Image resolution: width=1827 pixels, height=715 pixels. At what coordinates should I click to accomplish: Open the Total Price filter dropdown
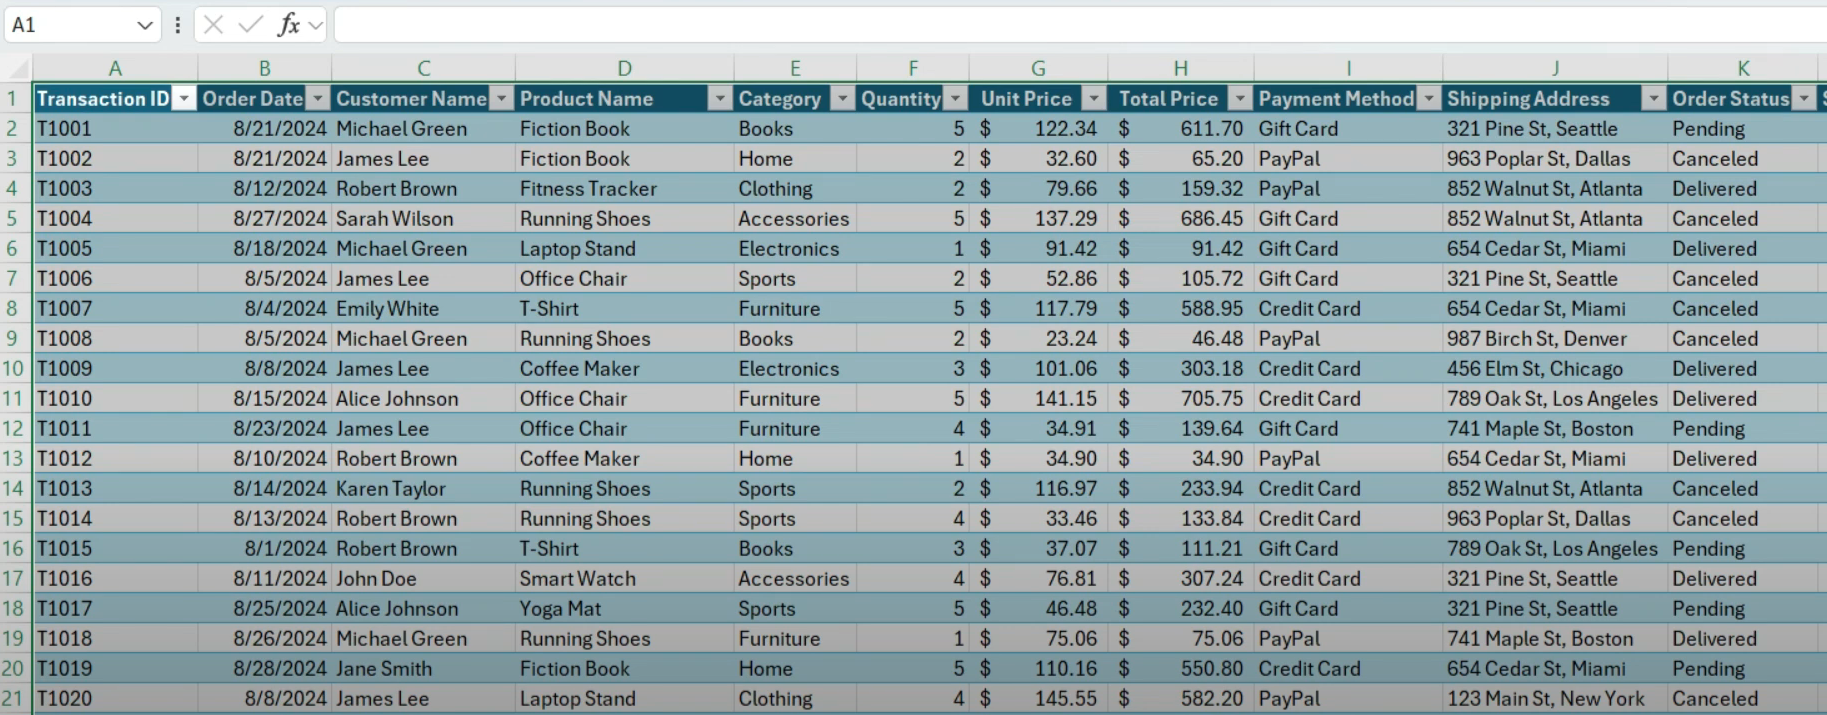point(1240,98)
